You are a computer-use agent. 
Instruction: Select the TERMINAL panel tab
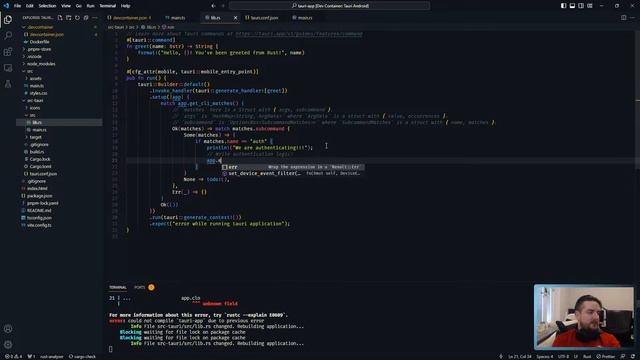tap(118, 287)
